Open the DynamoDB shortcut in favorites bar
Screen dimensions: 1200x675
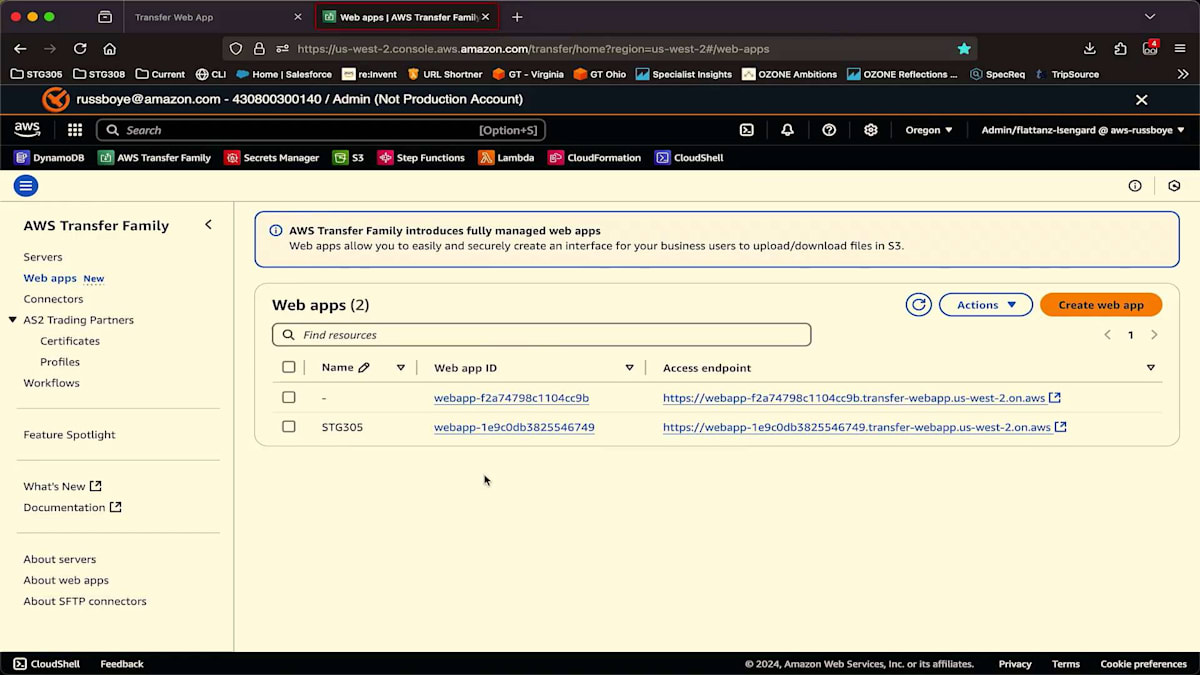point(49,158)
